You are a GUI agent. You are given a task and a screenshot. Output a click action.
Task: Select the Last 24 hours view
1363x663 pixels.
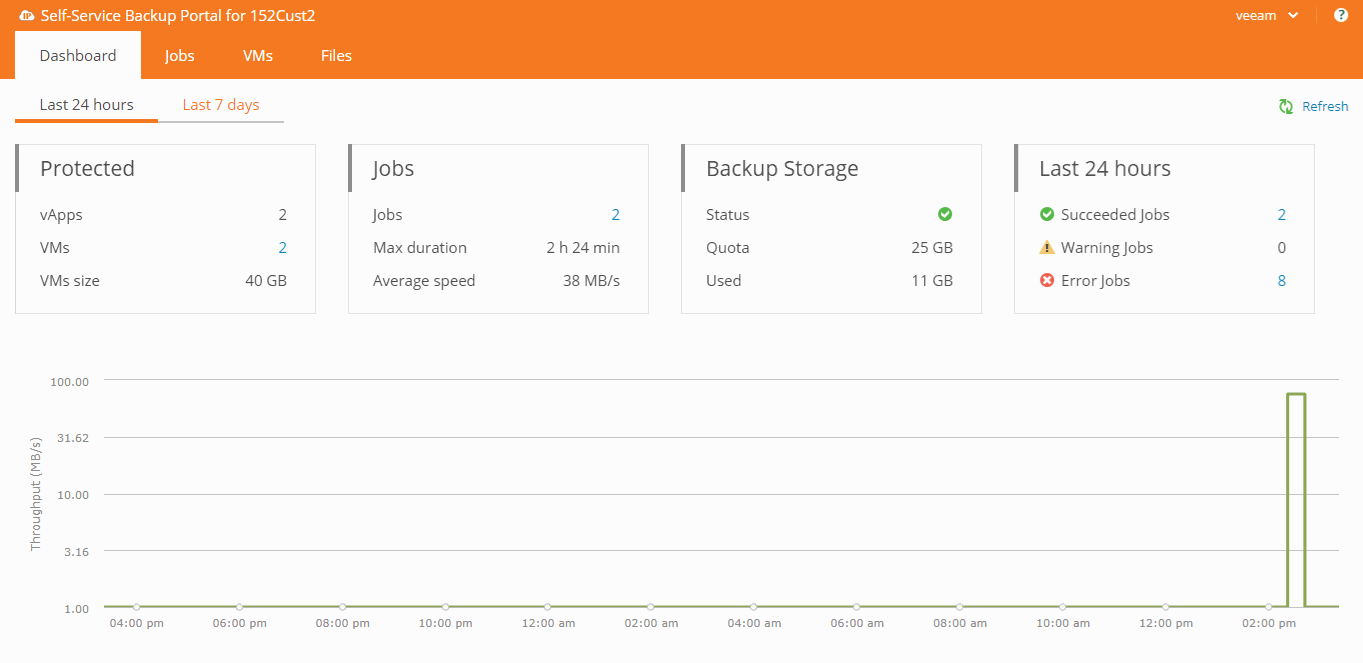tap(86, 105)
